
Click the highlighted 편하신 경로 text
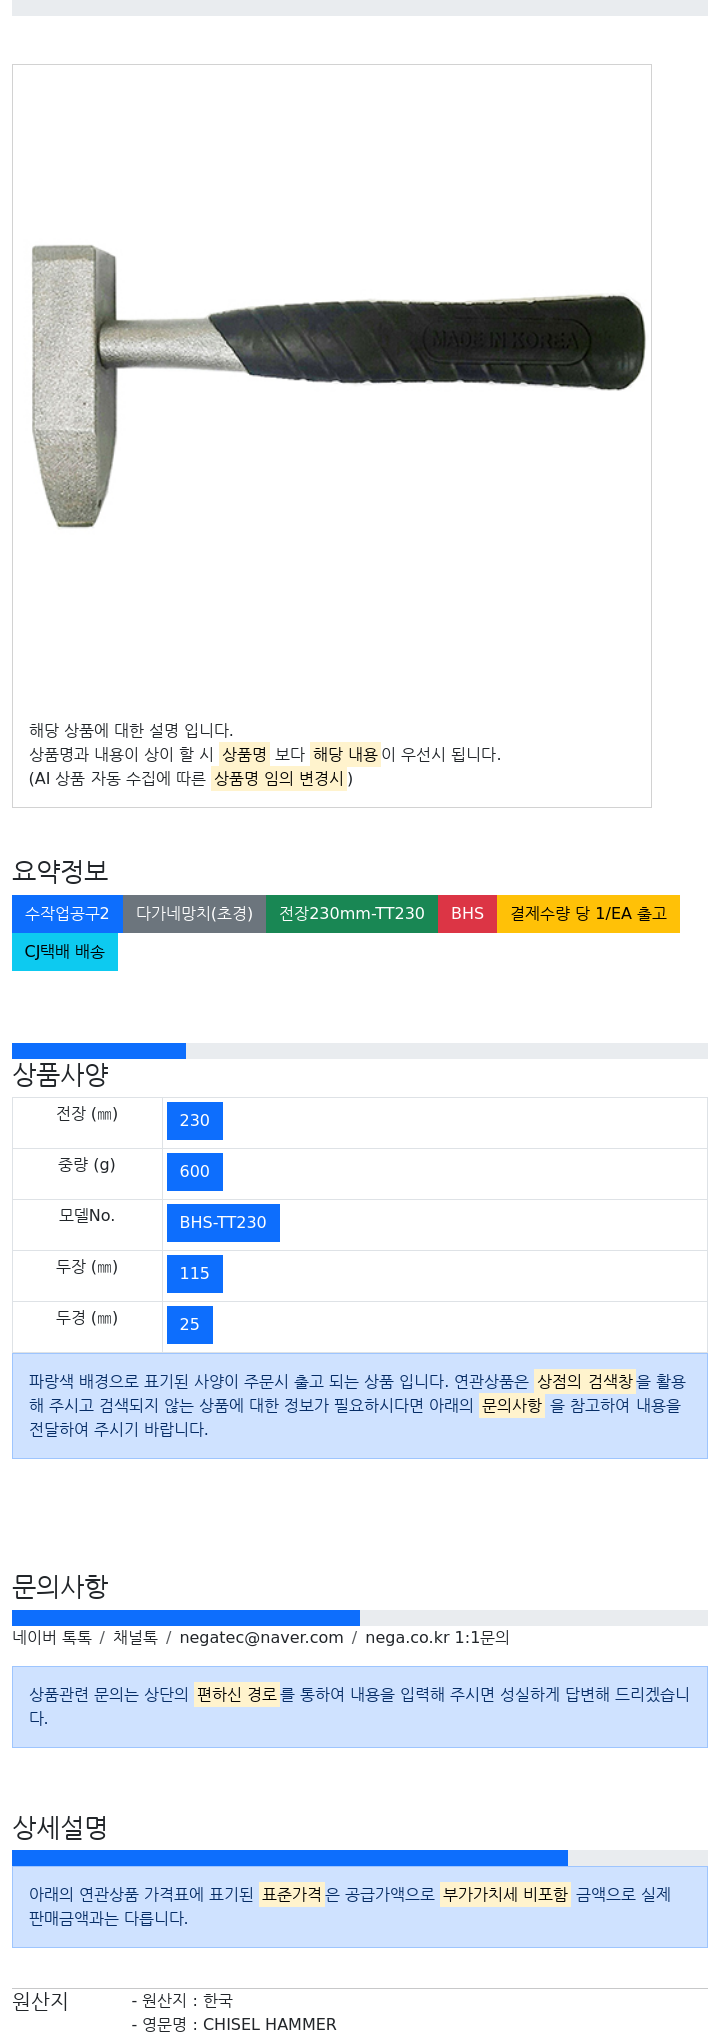click(x=236, y=1695)
